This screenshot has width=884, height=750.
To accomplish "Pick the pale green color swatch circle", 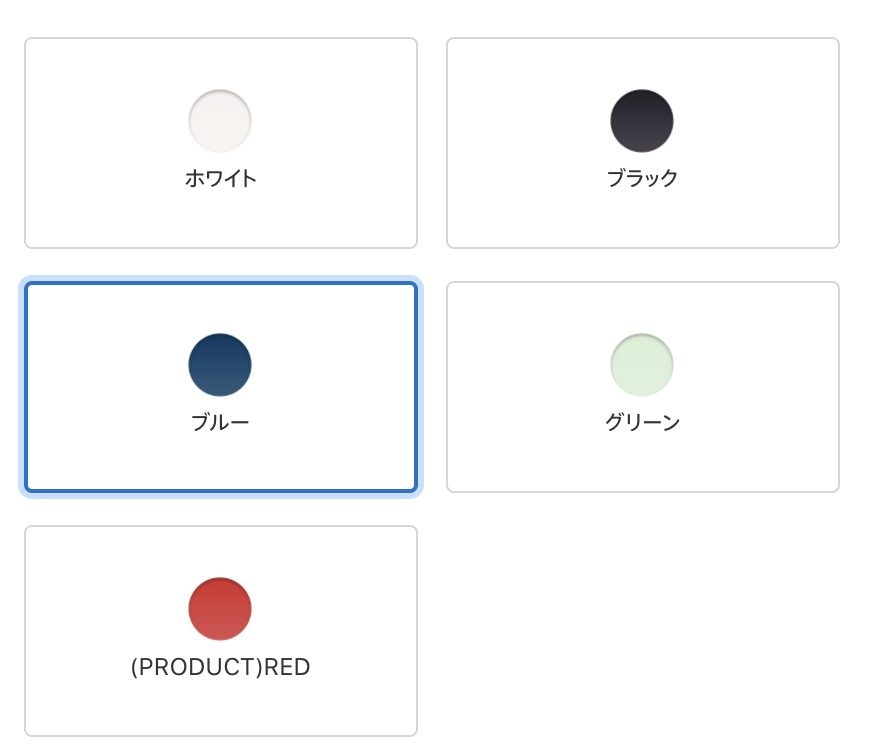I will (x=642, y=365).
